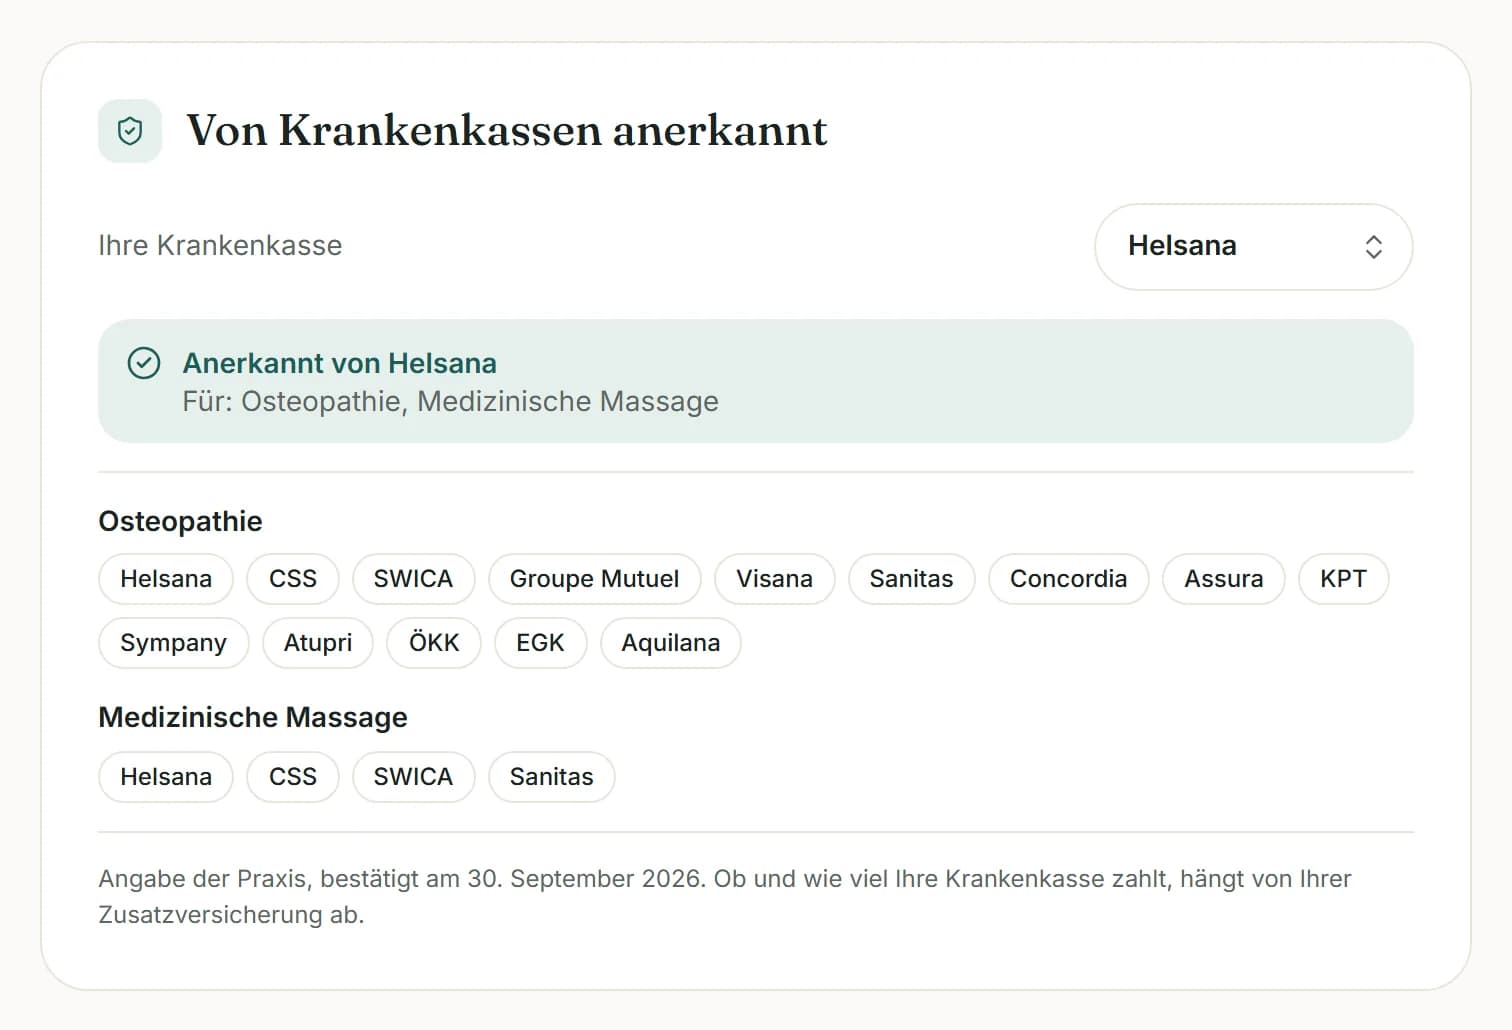Select the Sanitas chip under Osteopathie

(911, 579)
